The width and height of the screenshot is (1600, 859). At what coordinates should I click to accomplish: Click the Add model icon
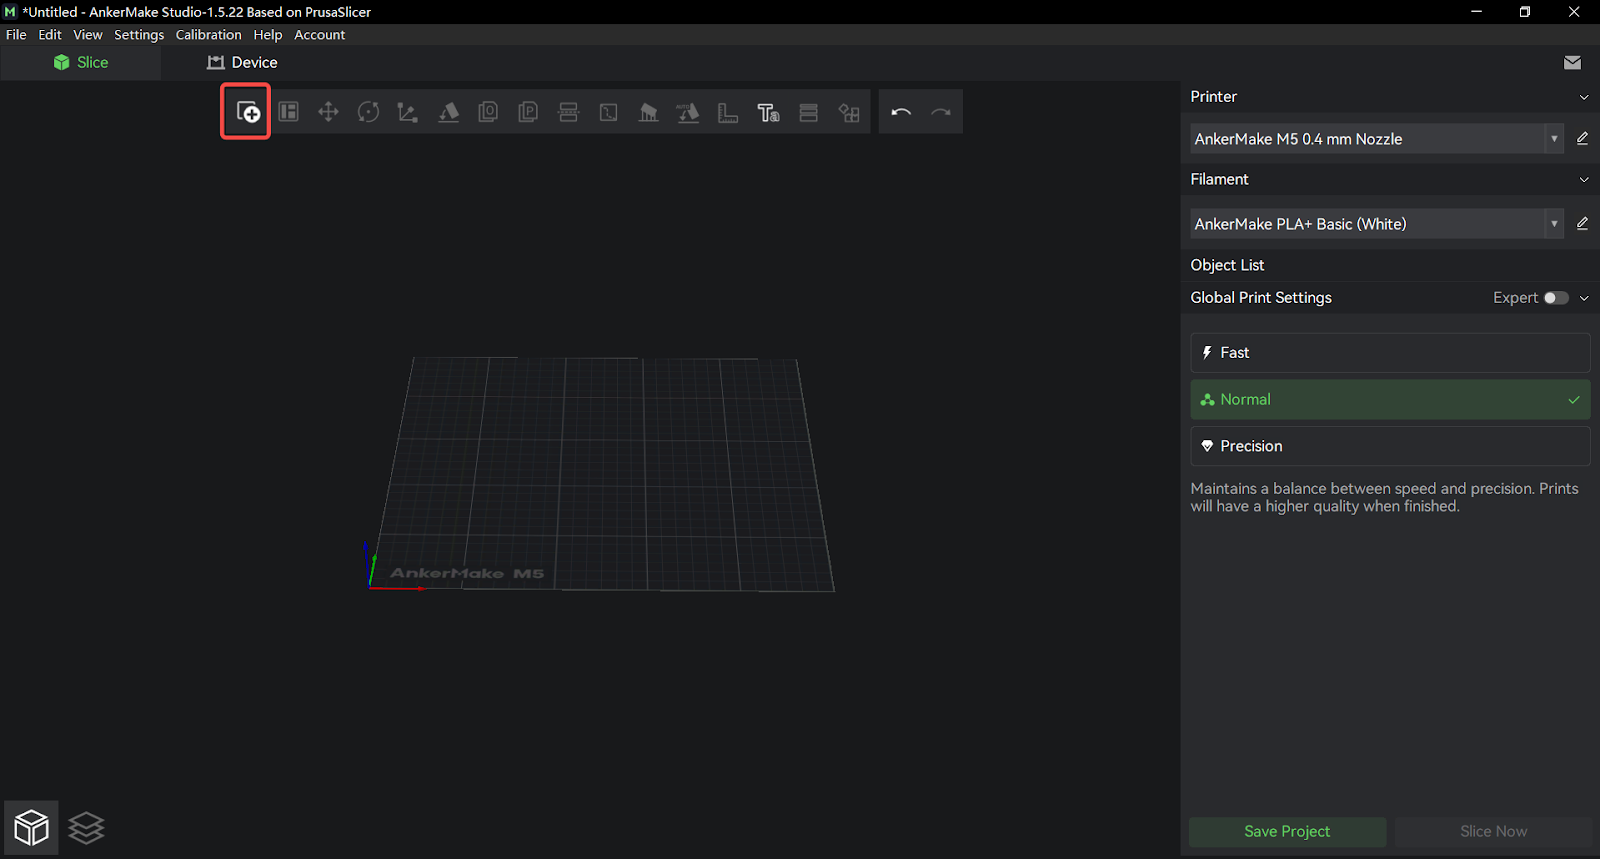coord(247,112)
